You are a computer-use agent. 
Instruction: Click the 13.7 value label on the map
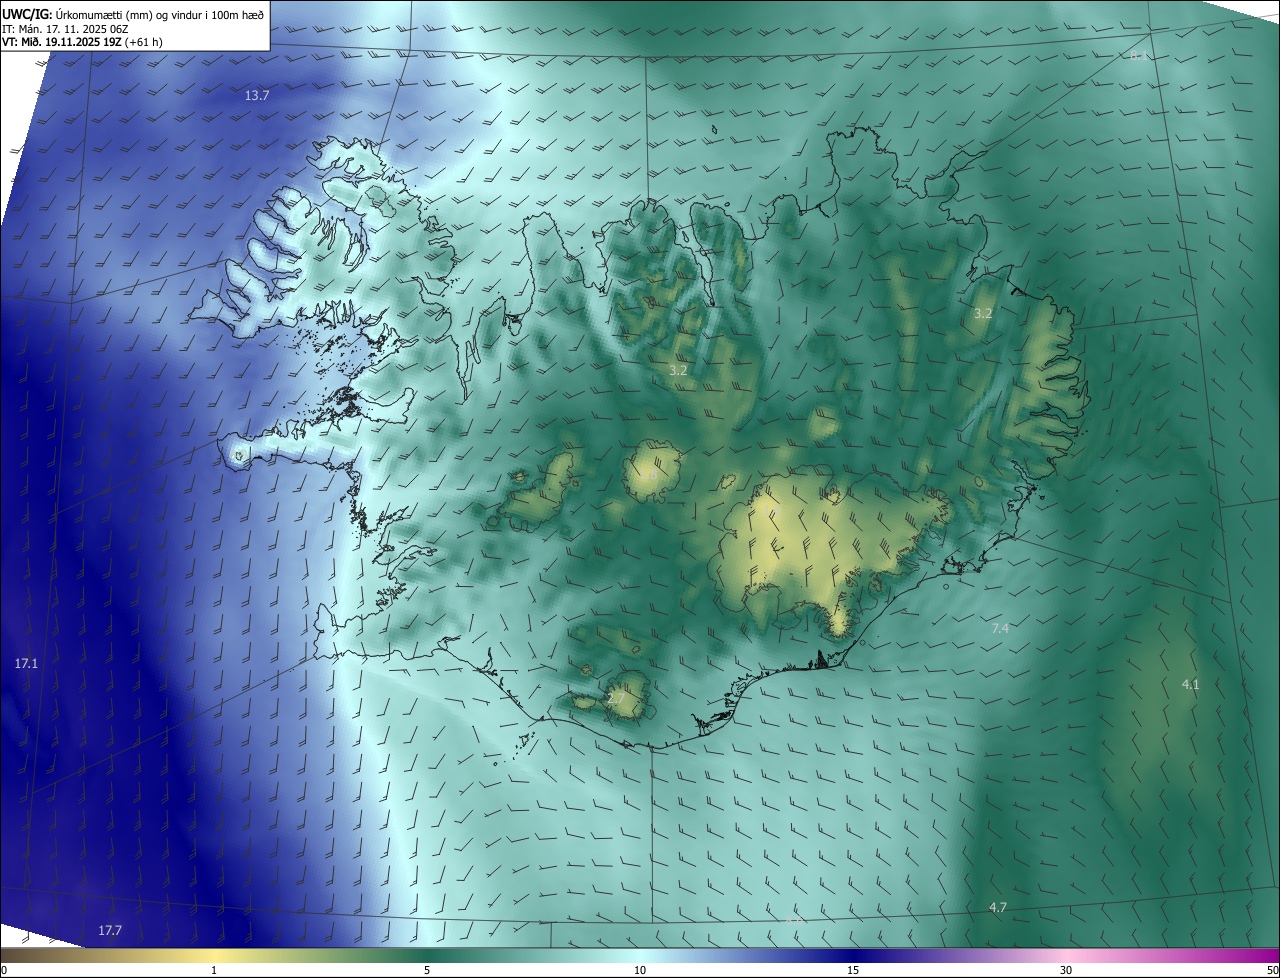point(257,95)
